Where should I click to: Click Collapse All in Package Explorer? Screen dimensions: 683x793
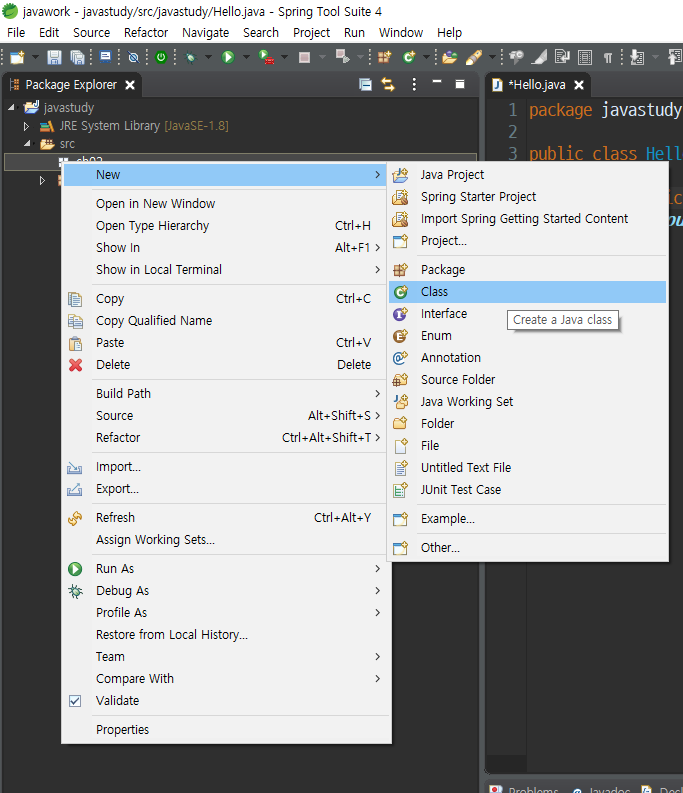pyautogui.click(x=365, y=84)
